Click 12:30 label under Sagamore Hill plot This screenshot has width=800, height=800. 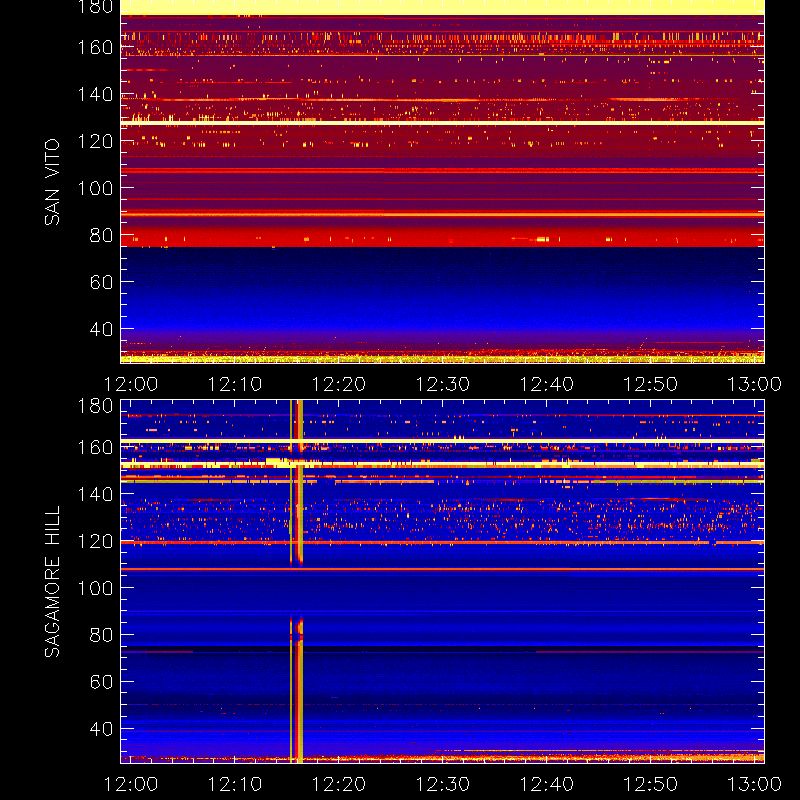click(442, 784)
